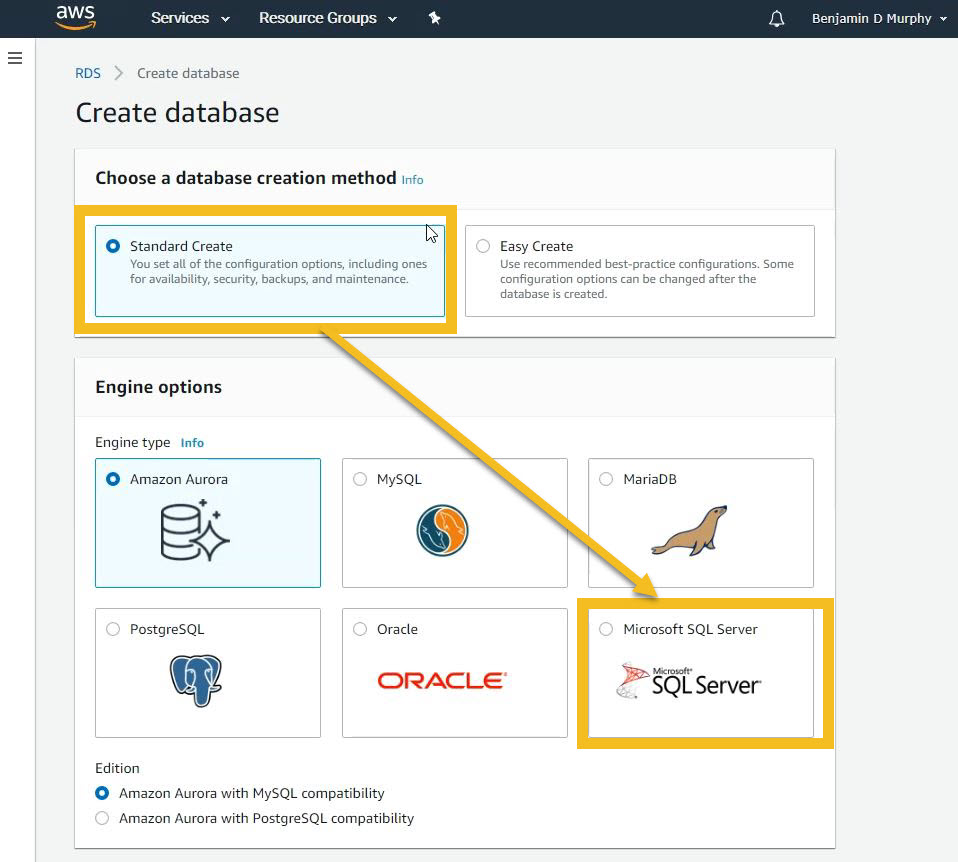This screenshot has width=958, height=862.
Task: Click the Amazon Aurora database icon
Action: tap(195, 530)
